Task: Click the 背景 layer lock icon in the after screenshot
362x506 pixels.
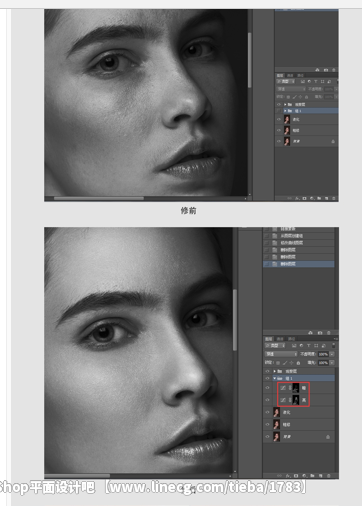Action: (328, 437)
